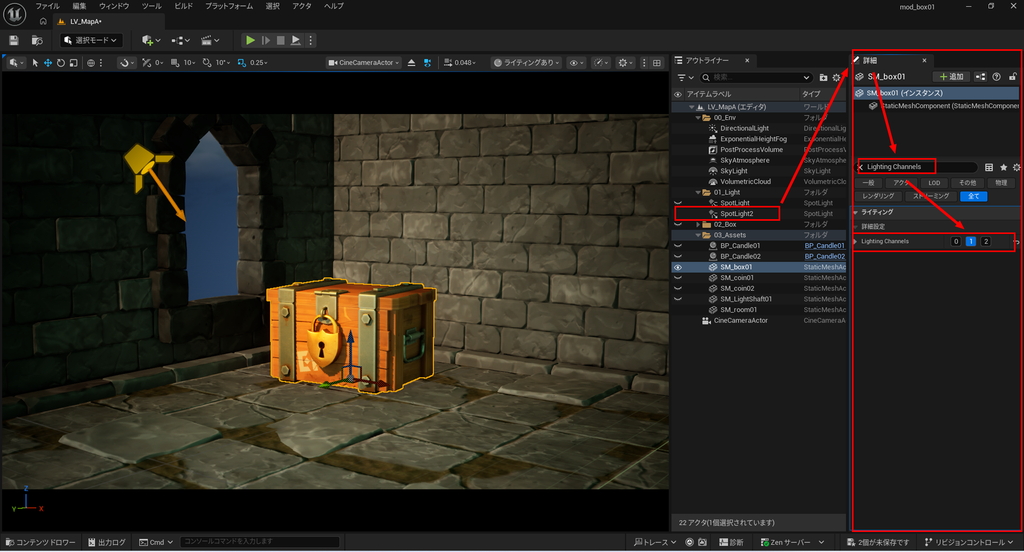
Task: Open the viewport layout grid icon
Action: (x=657, y=63)
